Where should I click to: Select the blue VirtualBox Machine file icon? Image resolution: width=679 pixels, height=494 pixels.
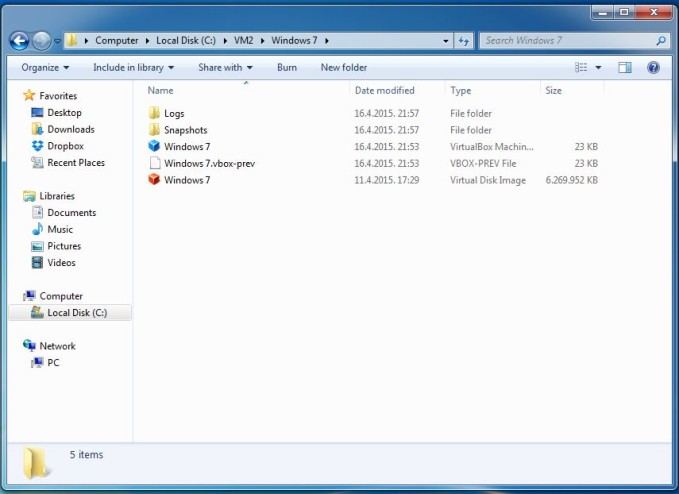coord(154,146)
